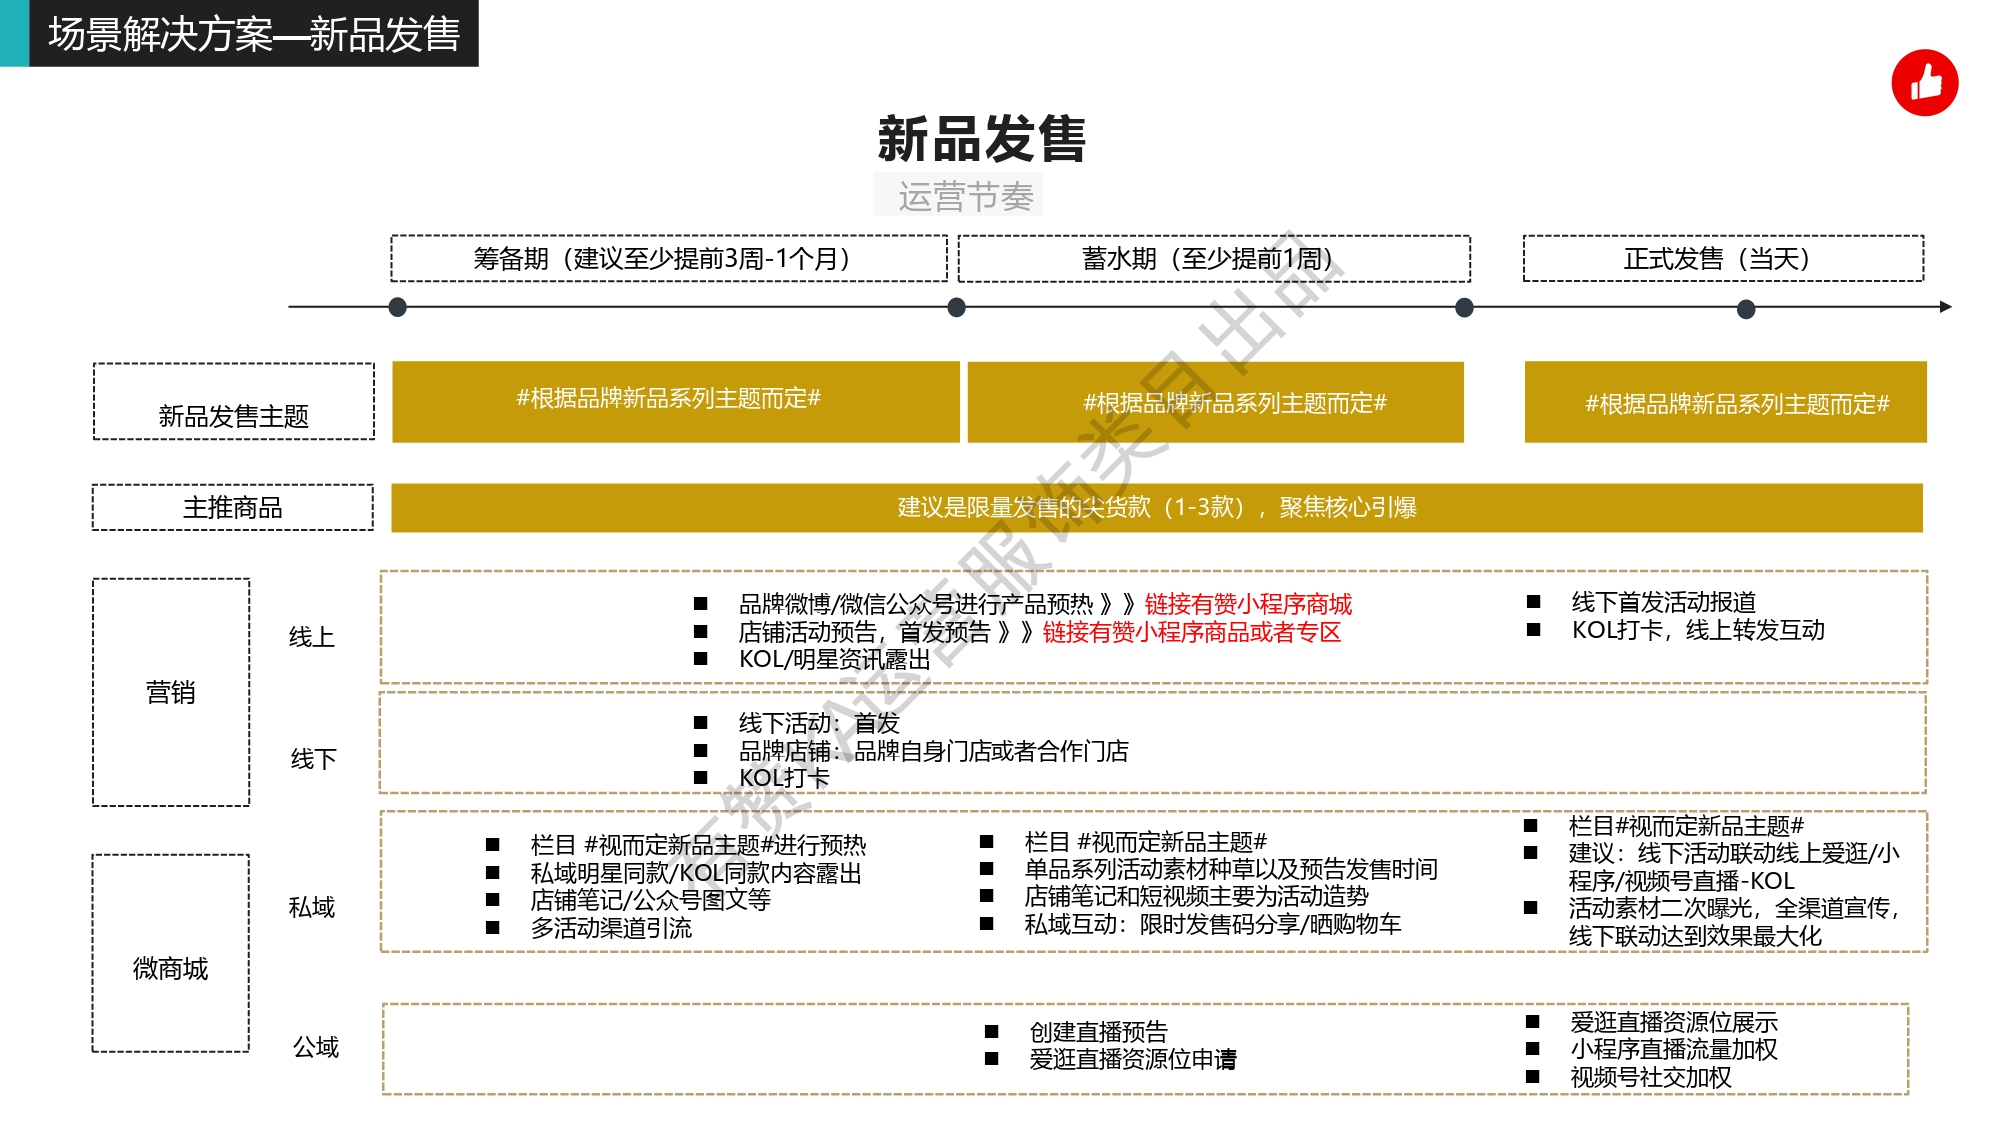
Task: Select the 营销 category box
Action: [x=171, y=692]
